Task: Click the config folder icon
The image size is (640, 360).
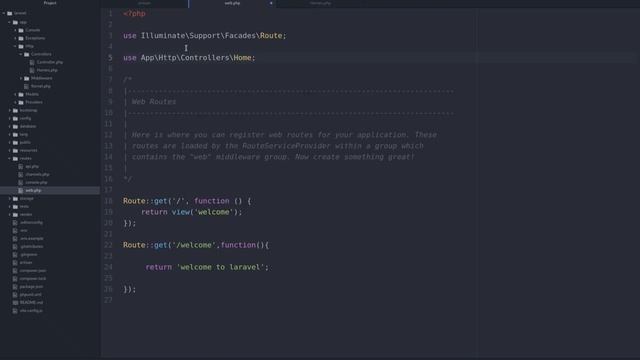Action: click(x=15, y=118)
